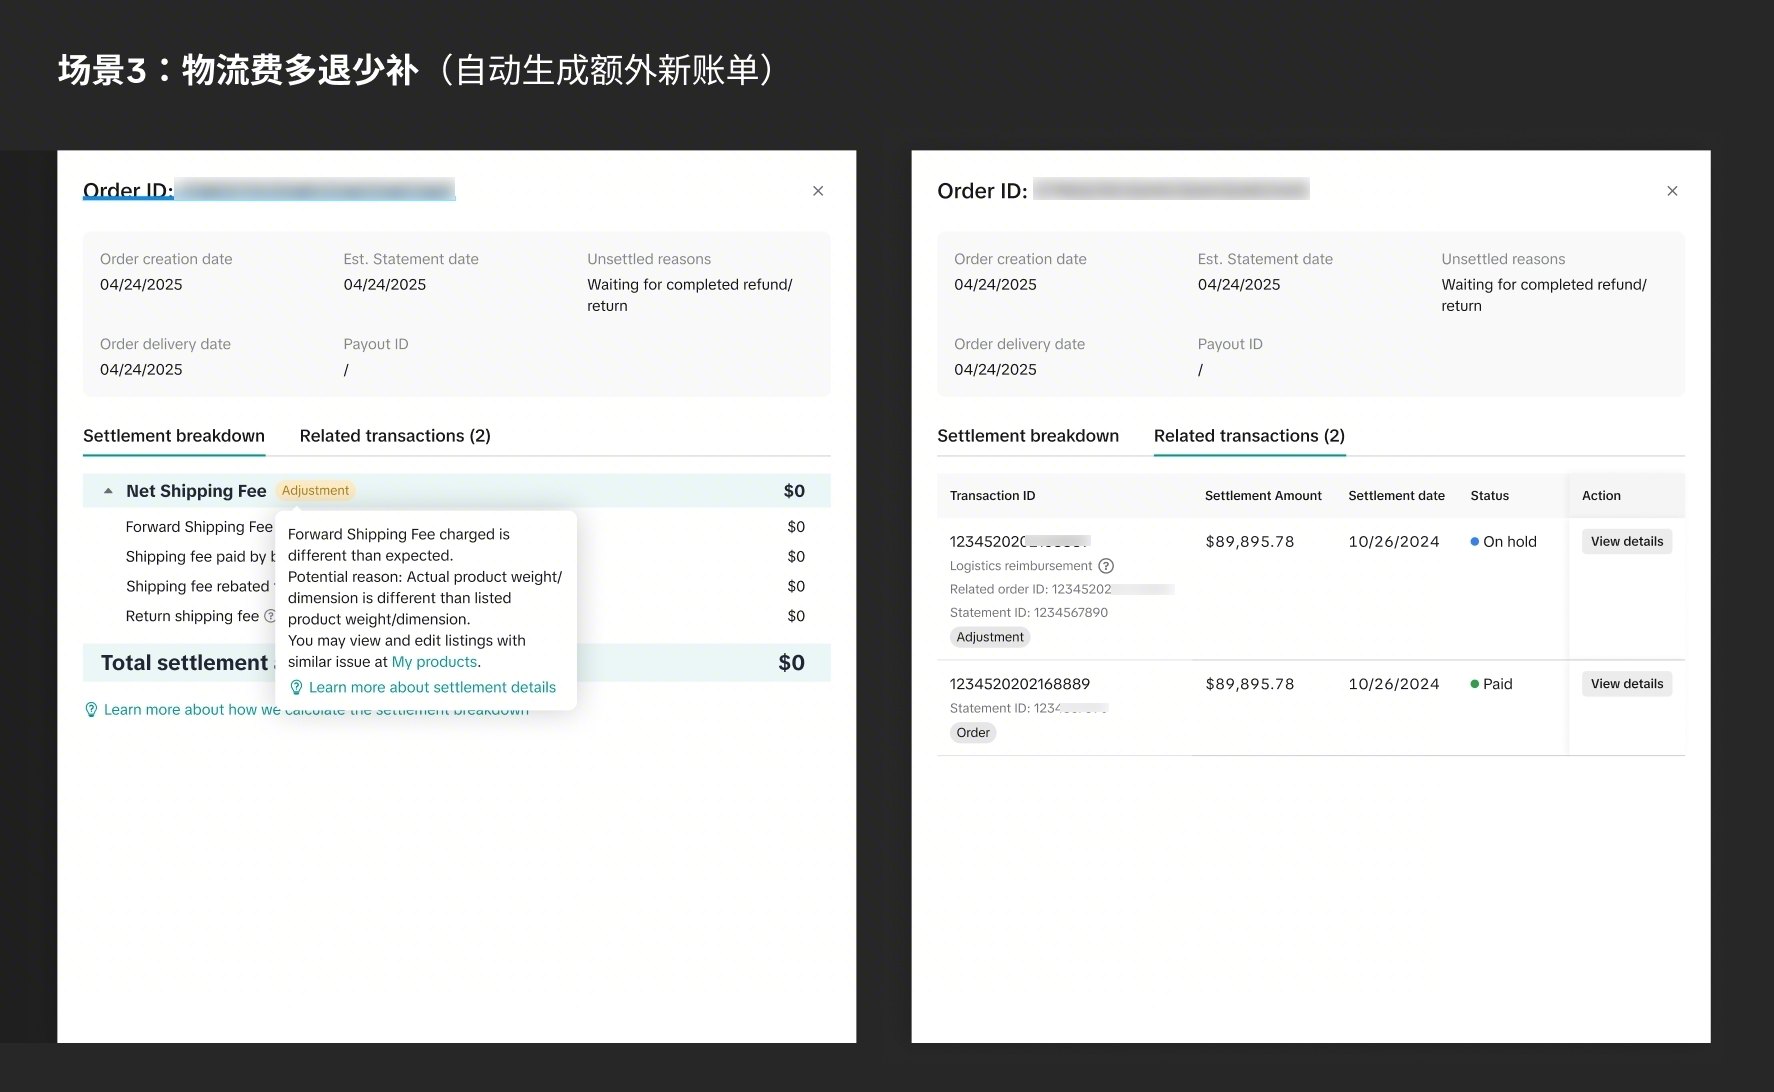This screenshot has width=1774, height=1092.
Task: Open Learn more about settlement details link
Action: tap(432, 688)
